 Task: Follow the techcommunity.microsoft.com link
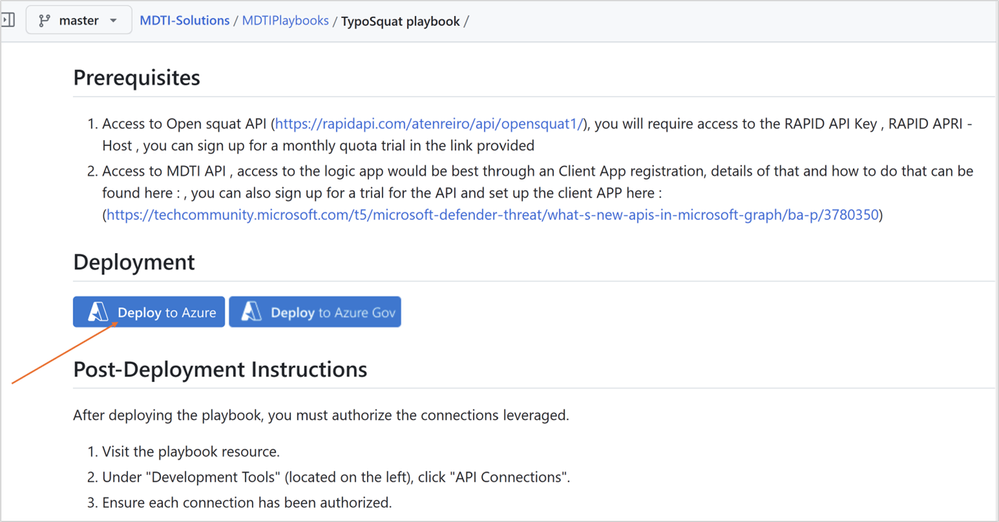point(492,215)
